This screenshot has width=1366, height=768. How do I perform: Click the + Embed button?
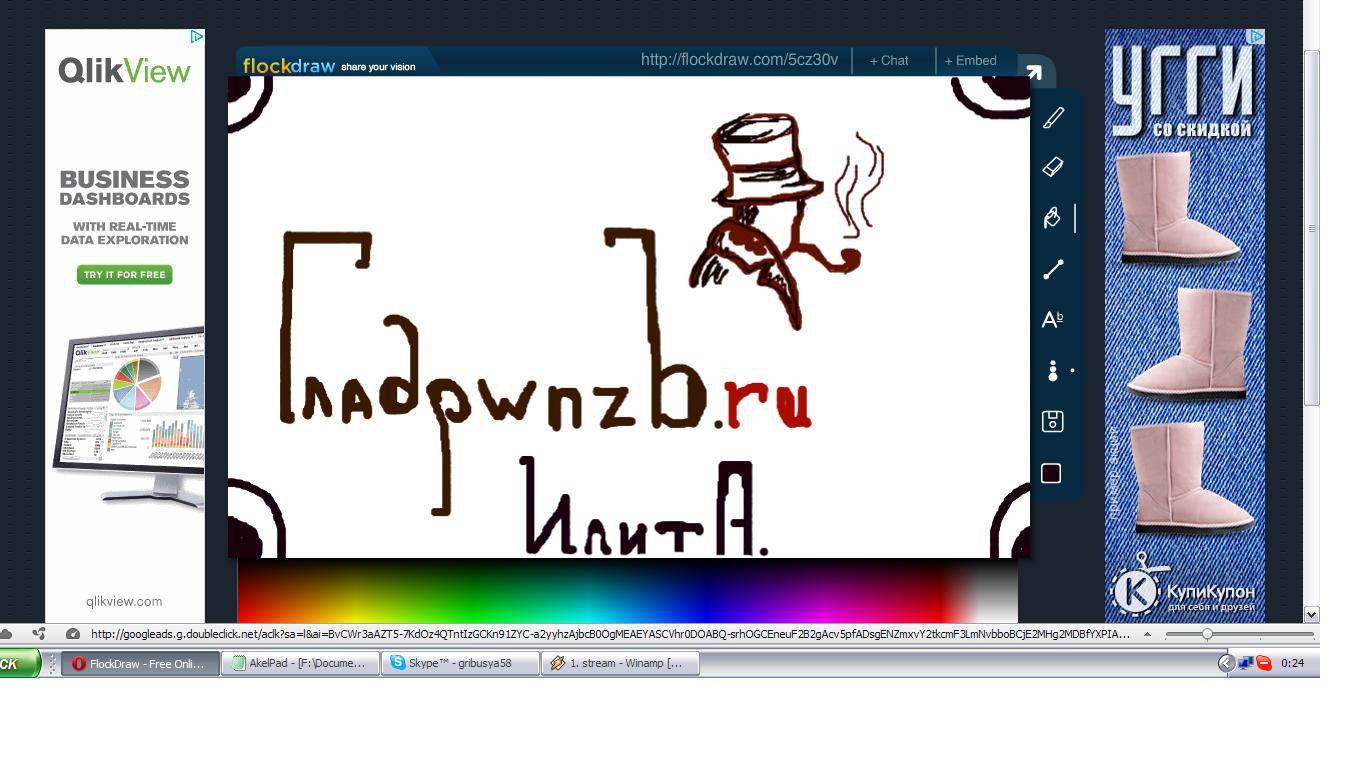click(970, 61)
